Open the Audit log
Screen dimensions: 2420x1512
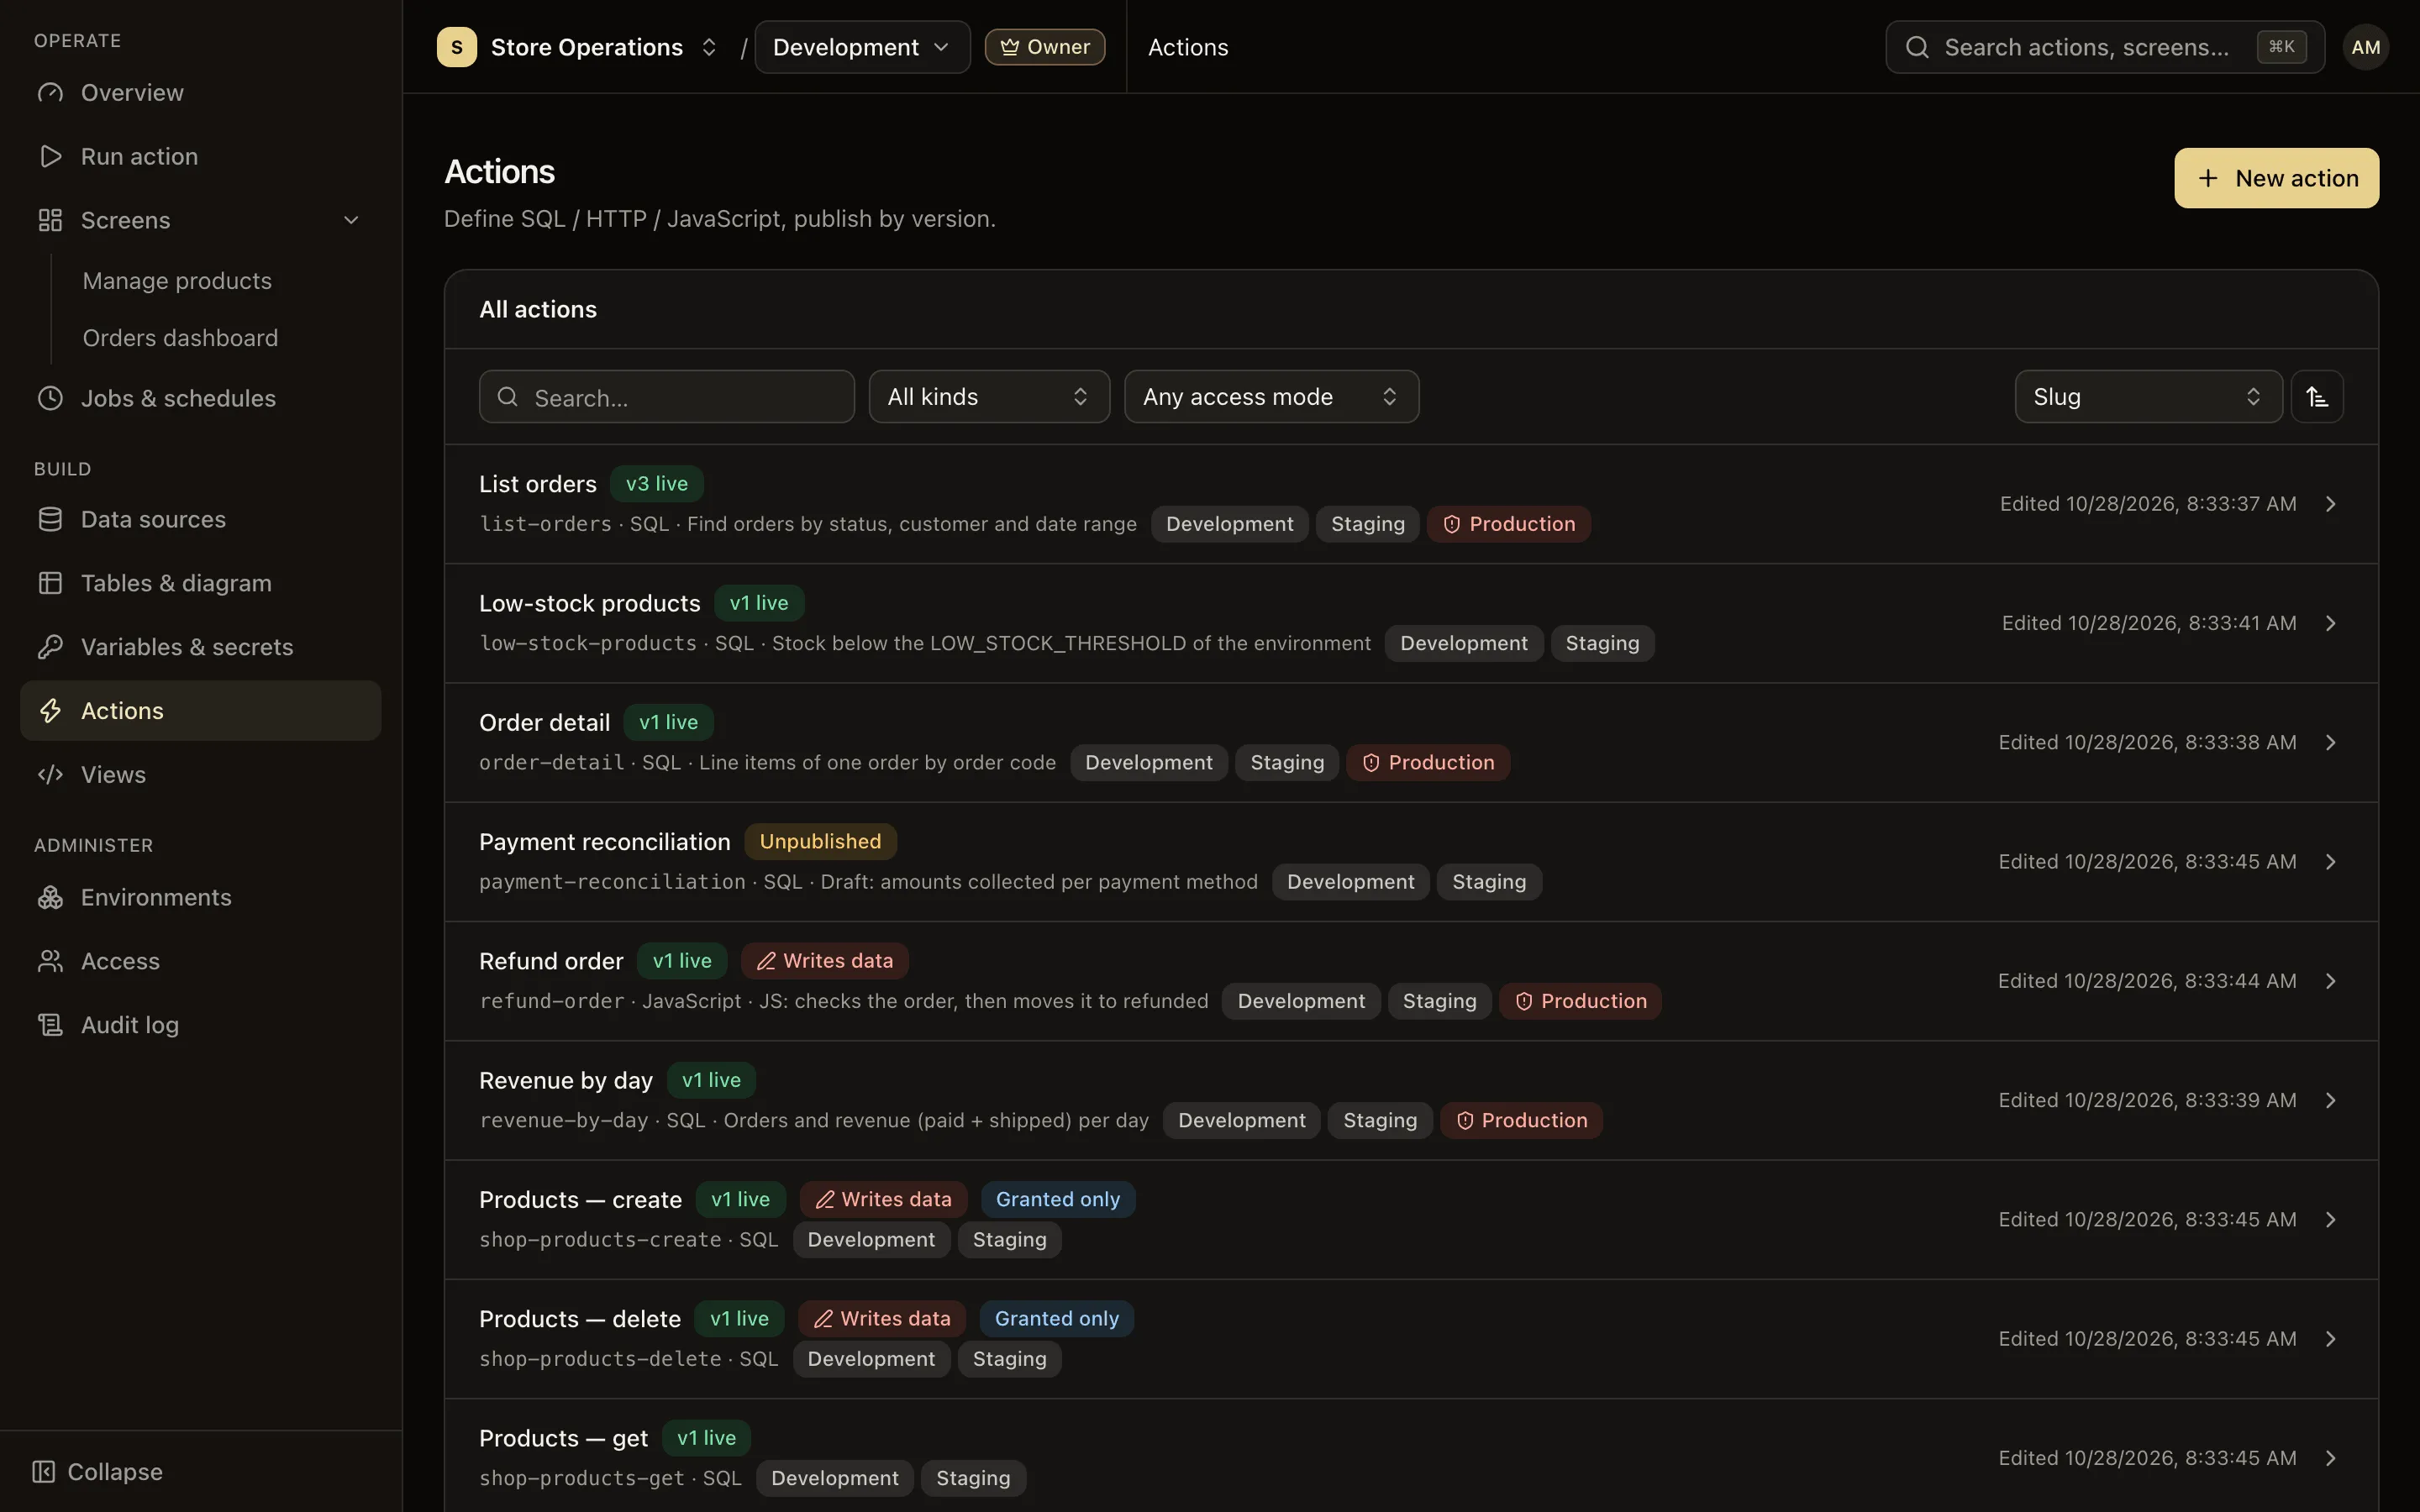(x=200, y=1025)
